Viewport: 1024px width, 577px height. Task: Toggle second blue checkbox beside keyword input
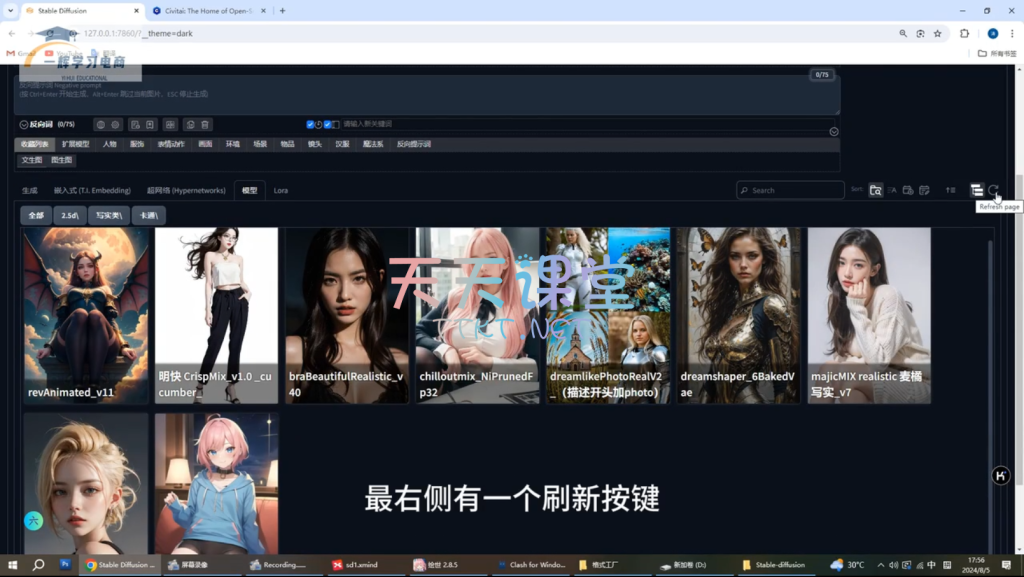(x=328, y=125)
